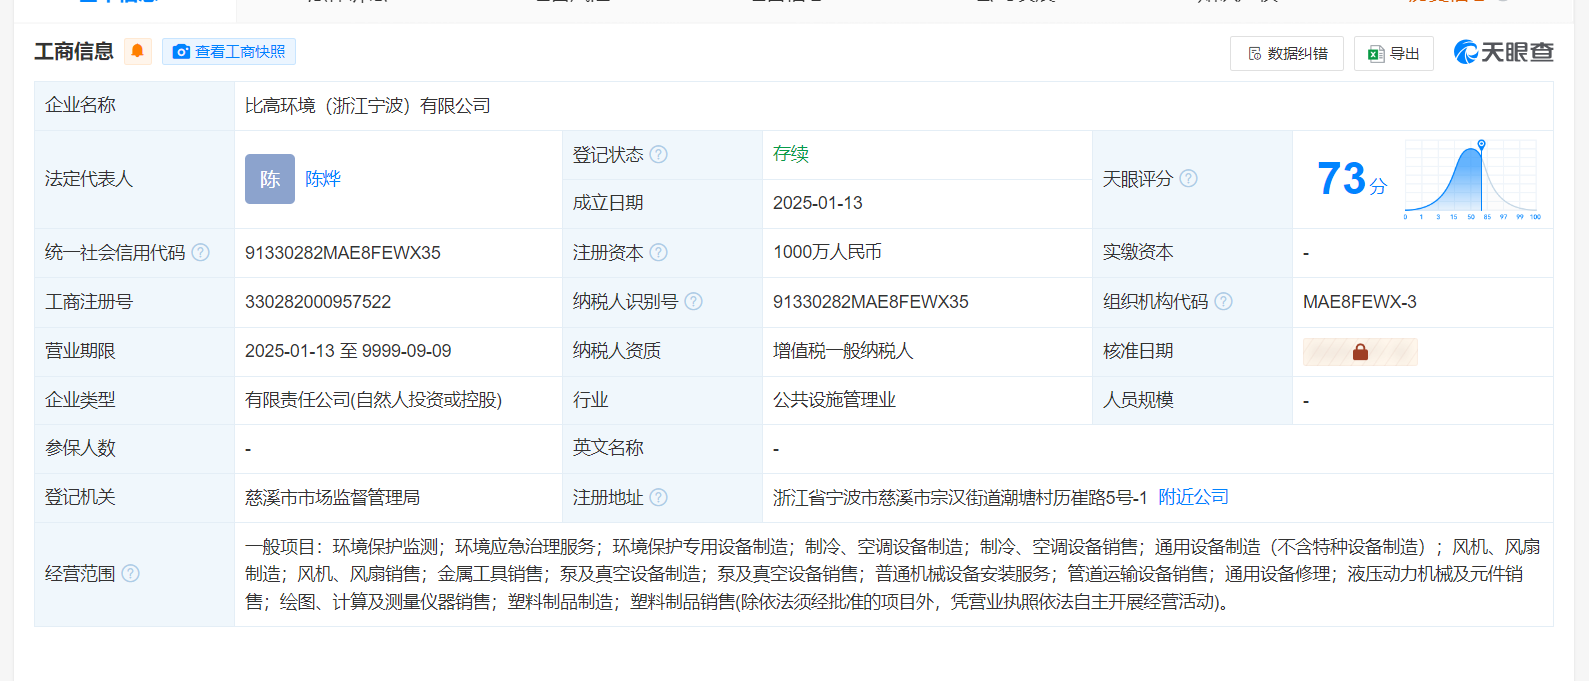Click the 天眼查 logo
1589x681 pixels.
1503,52
